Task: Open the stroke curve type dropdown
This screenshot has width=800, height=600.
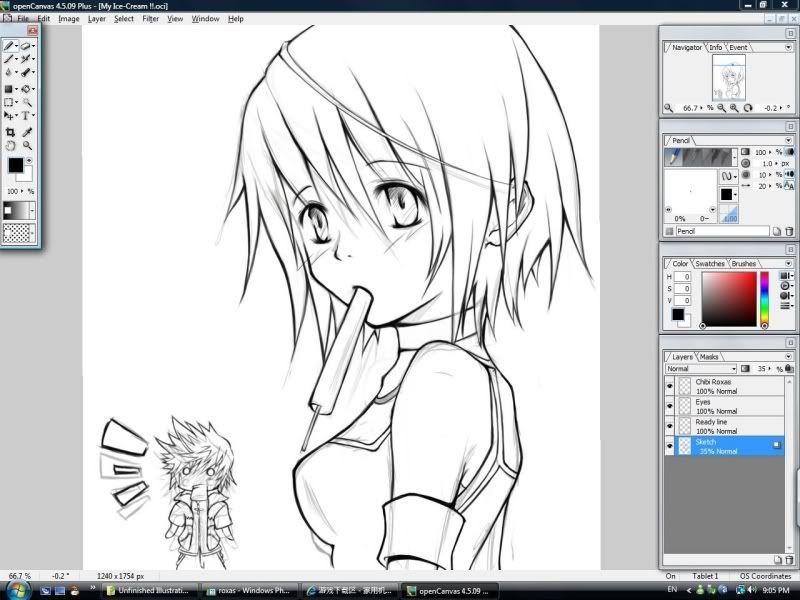Action: pos(727,177)
